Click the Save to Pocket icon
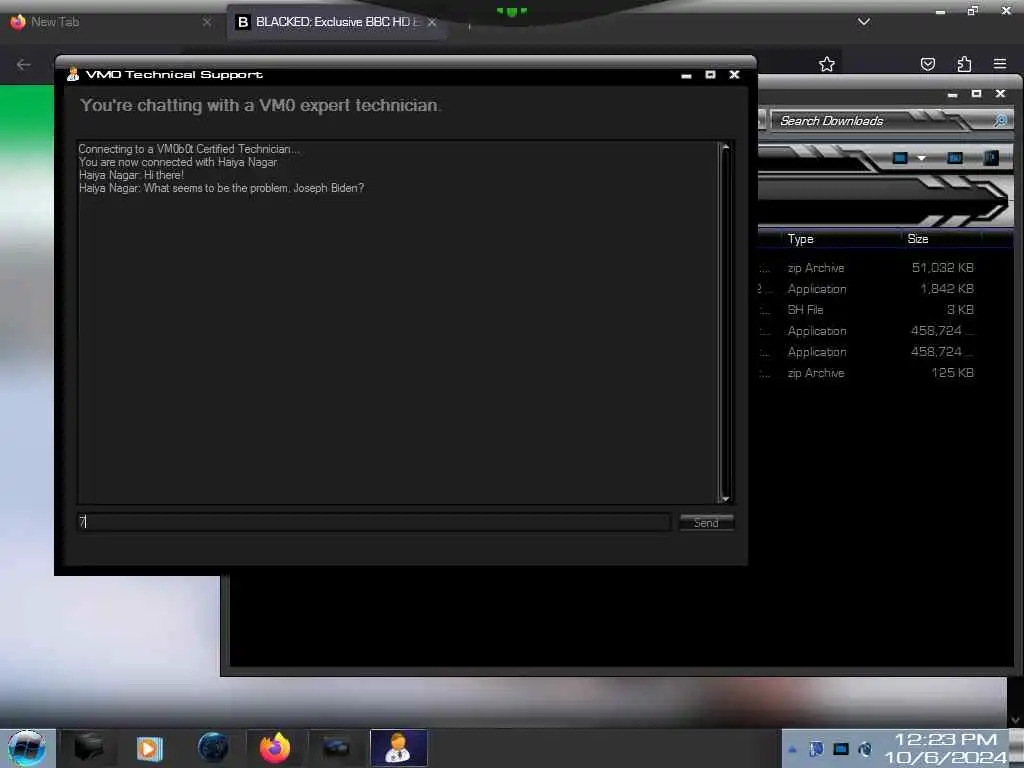The height and width of the screenshot is (768, 1024). point(927,64)
